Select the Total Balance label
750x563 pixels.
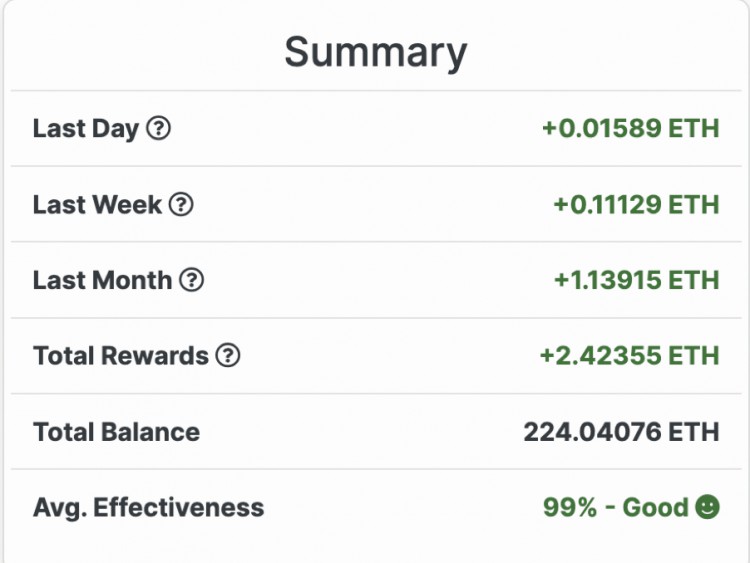[117, 432]
